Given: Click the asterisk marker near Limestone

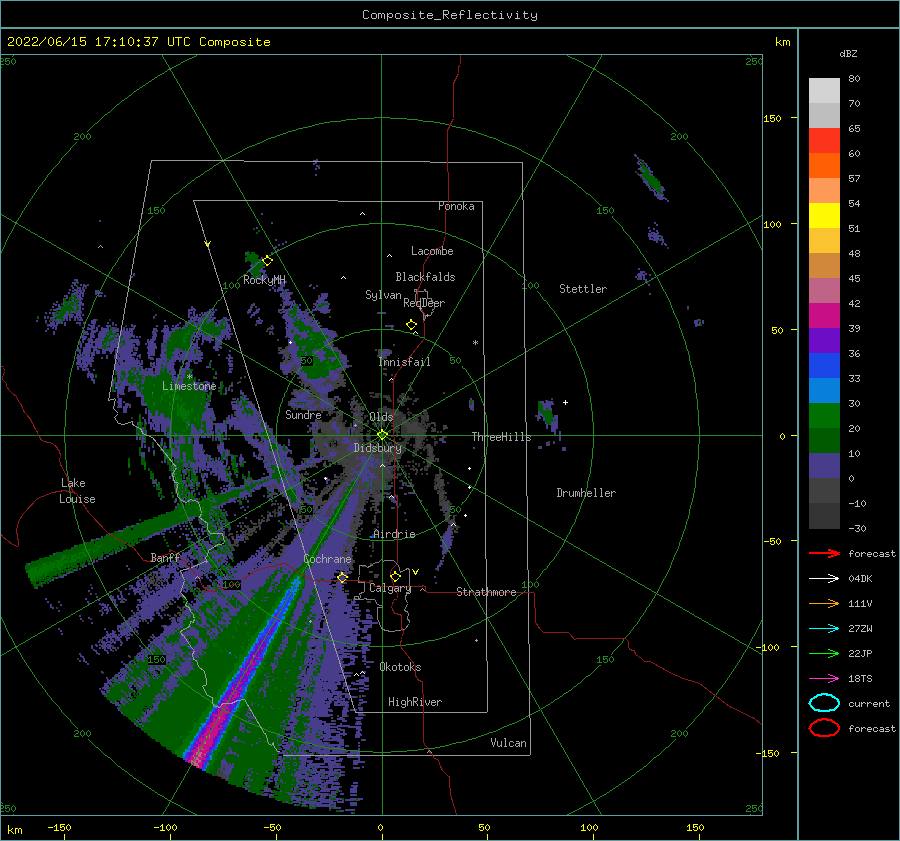Looking at the screenshot, I should [x=189, y=377].
